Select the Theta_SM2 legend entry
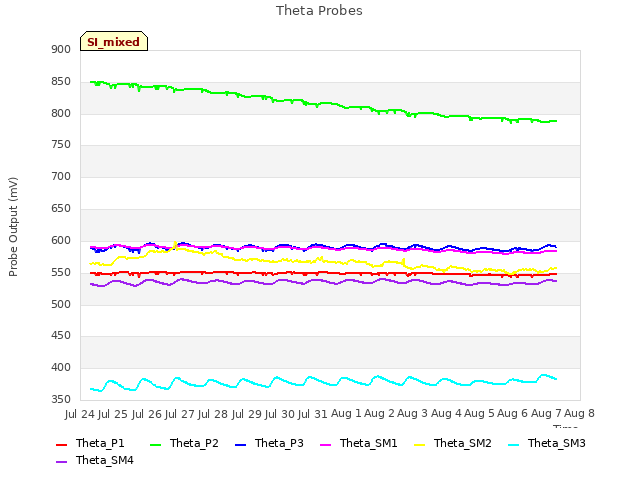The width and height of the screenshot is (640, 480). point(453,443)
